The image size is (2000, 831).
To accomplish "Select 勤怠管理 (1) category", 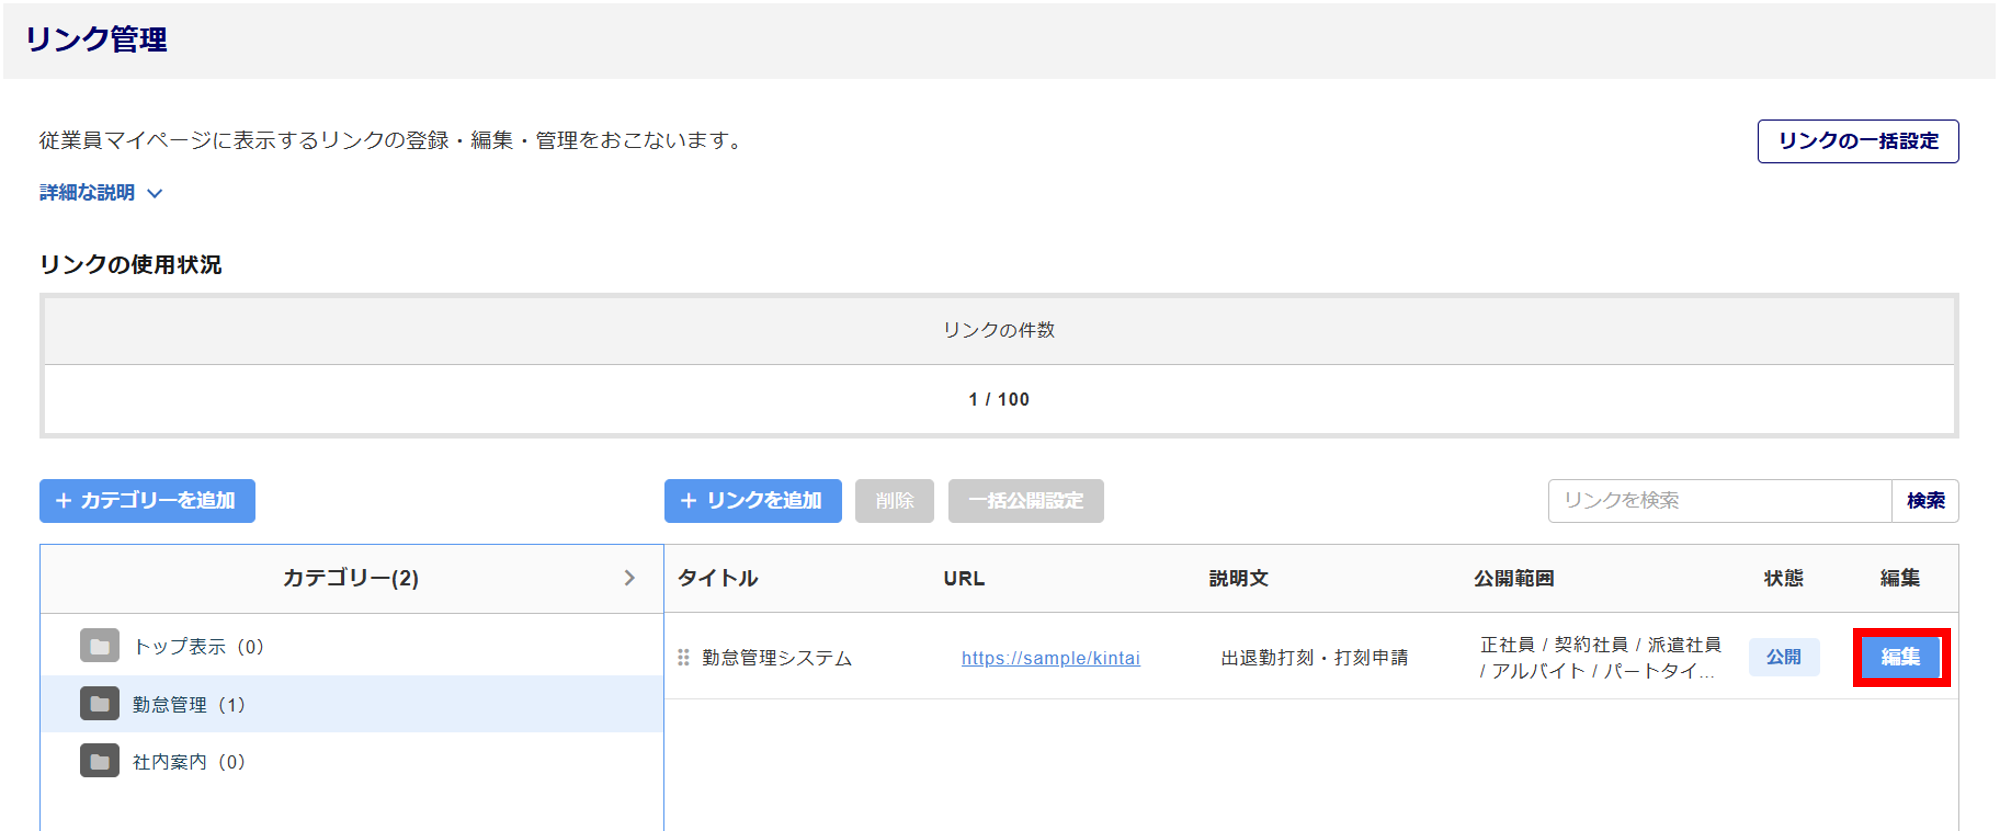I will tap(189, 705).
